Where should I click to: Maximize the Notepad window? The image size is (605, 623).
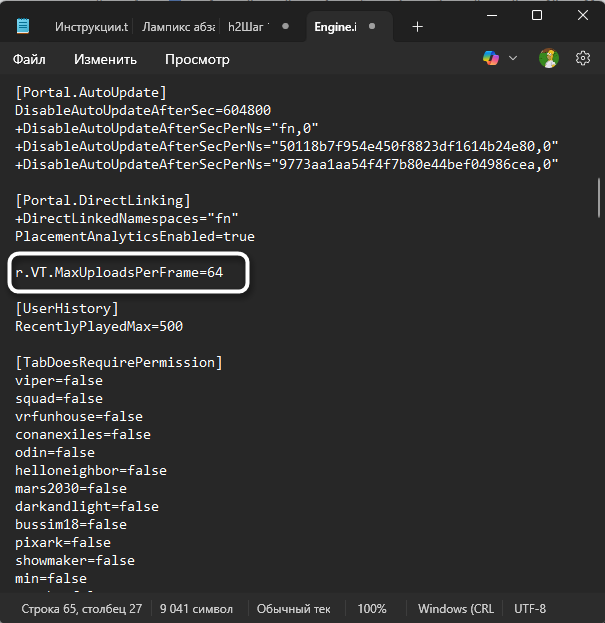[x=537, y=15]
